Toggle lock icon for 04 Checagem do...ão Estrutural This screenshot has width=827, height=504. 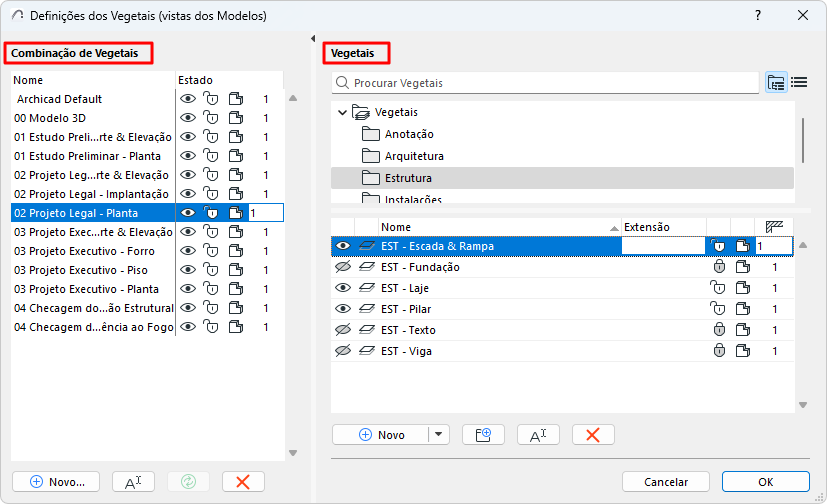point(211,308)
